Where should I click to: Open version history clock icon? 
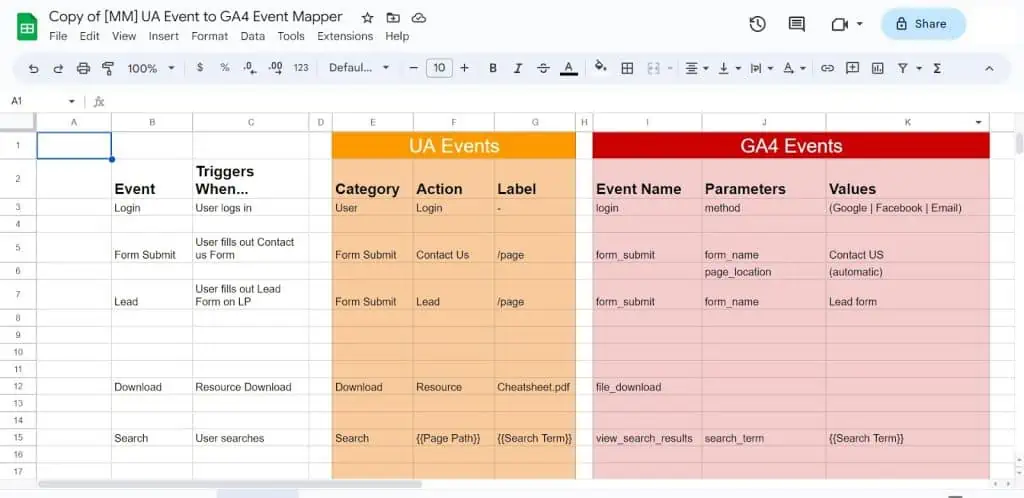tap(757, 24)
